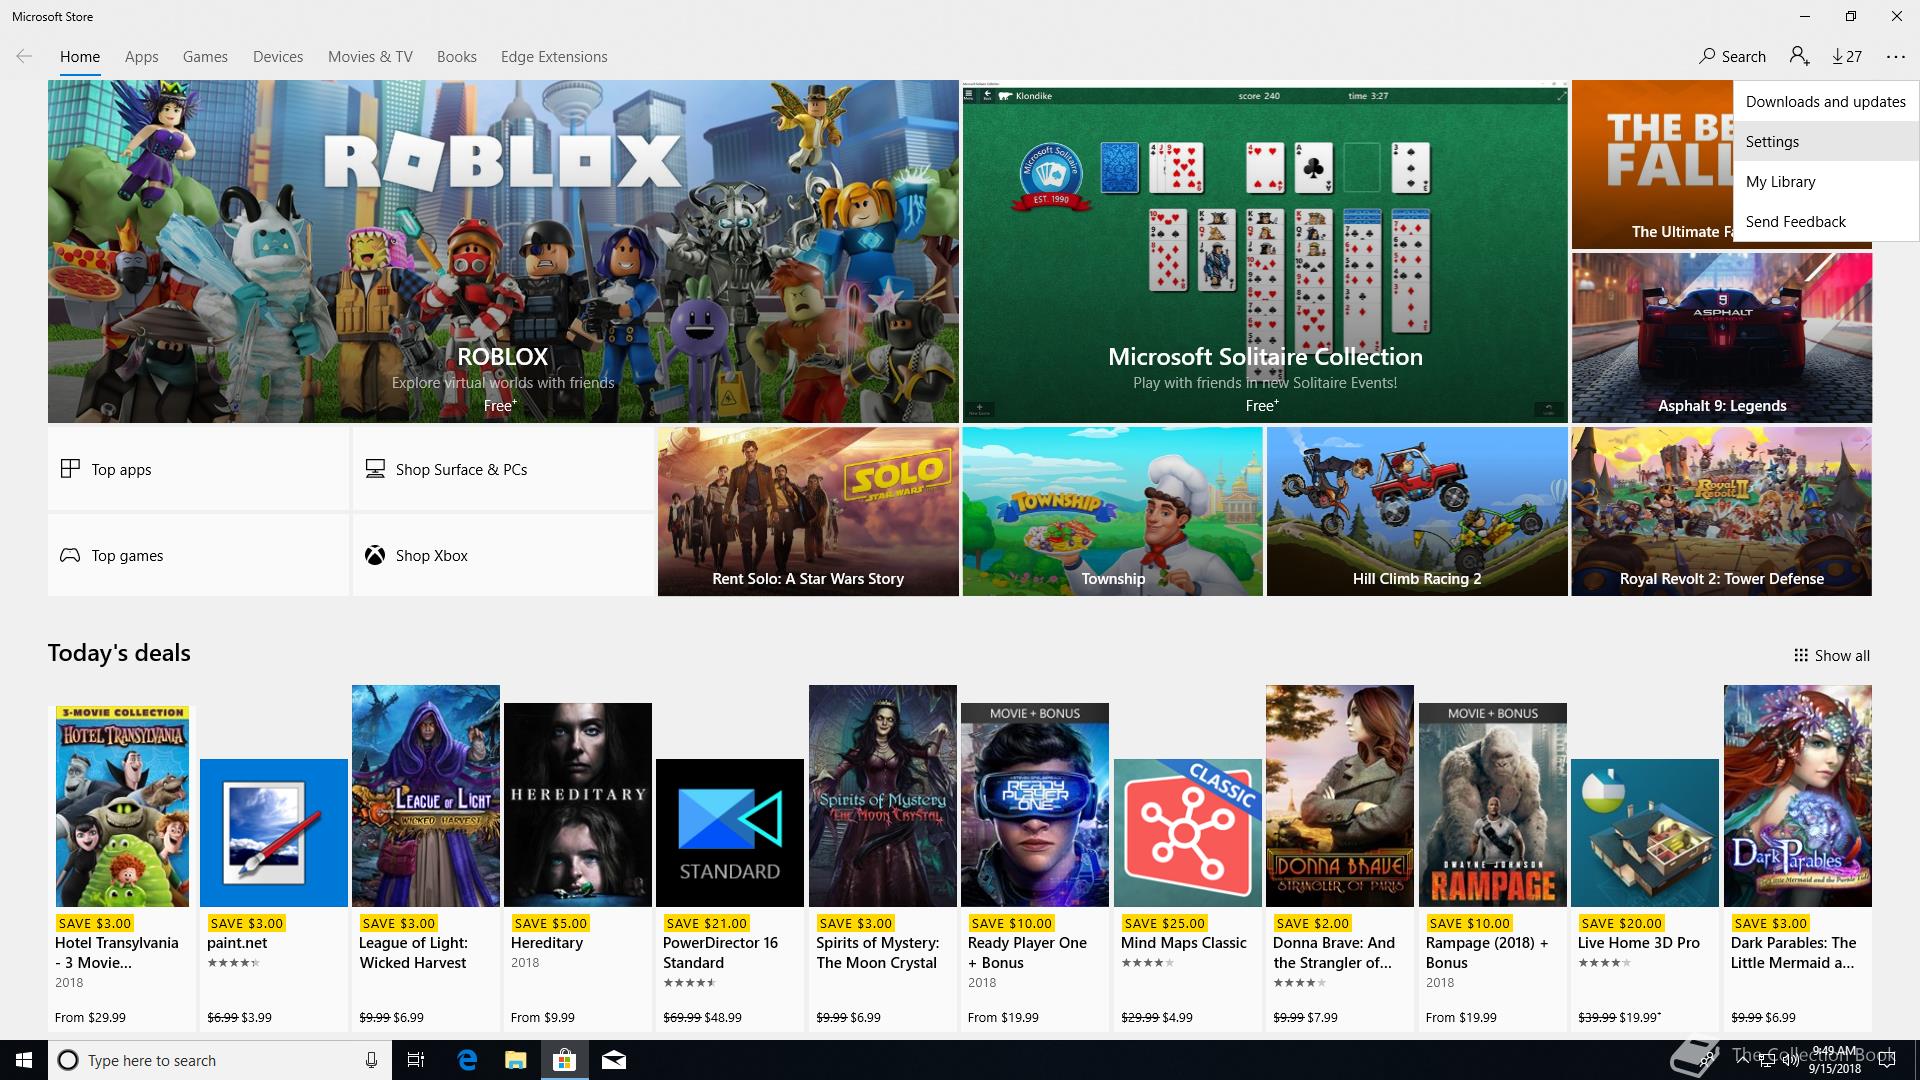Image resolution: width=1920 pixels, height=1080 pixels.
Task: Open the Top apps tile
Action: tap(198, 469)
